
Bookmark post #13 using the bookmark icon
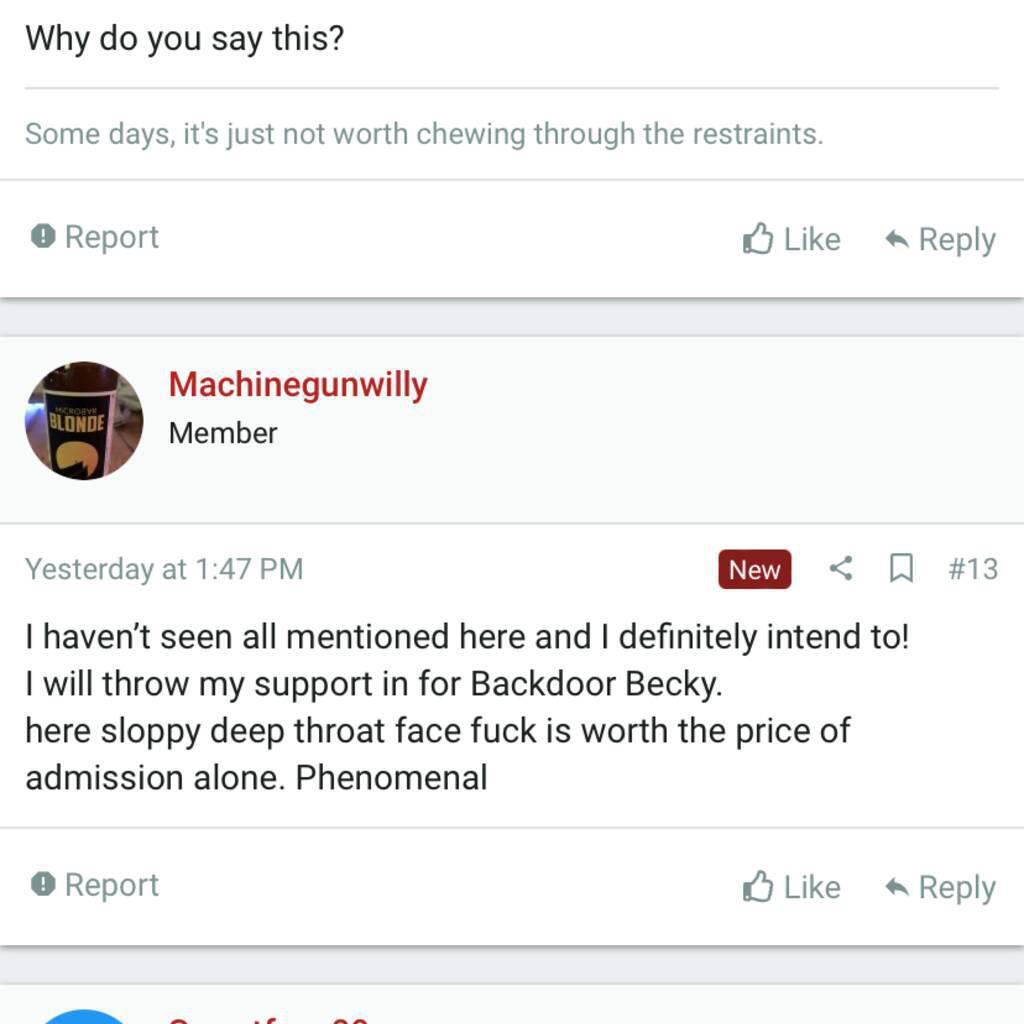click(x=901, y=569)
